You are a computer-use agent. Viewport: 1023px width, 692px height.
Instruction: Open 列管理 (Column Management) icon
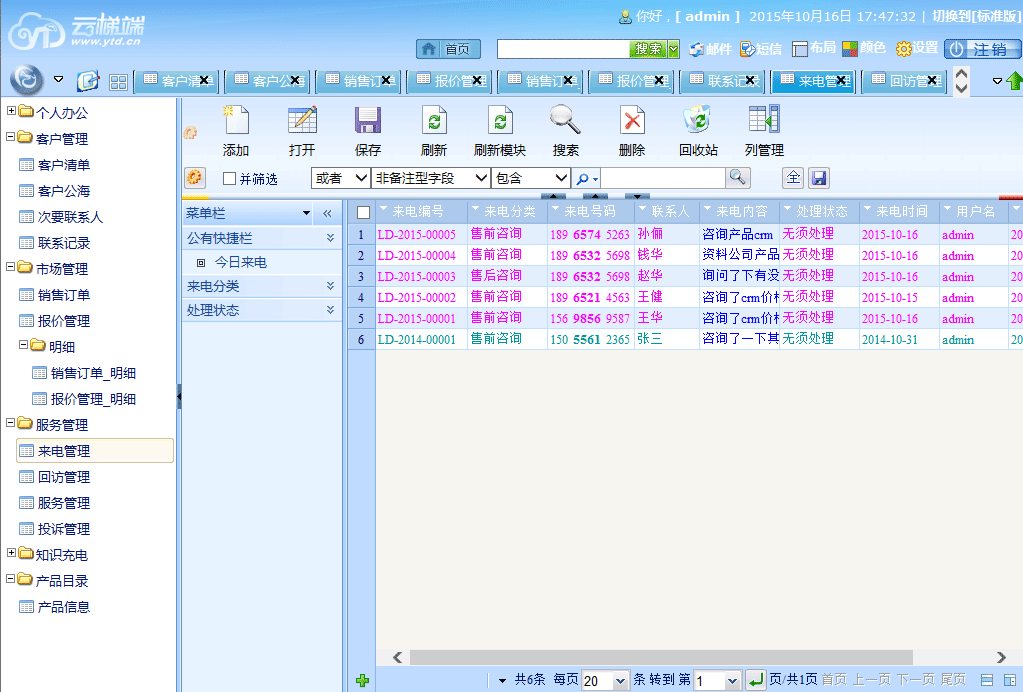(764, 121)
